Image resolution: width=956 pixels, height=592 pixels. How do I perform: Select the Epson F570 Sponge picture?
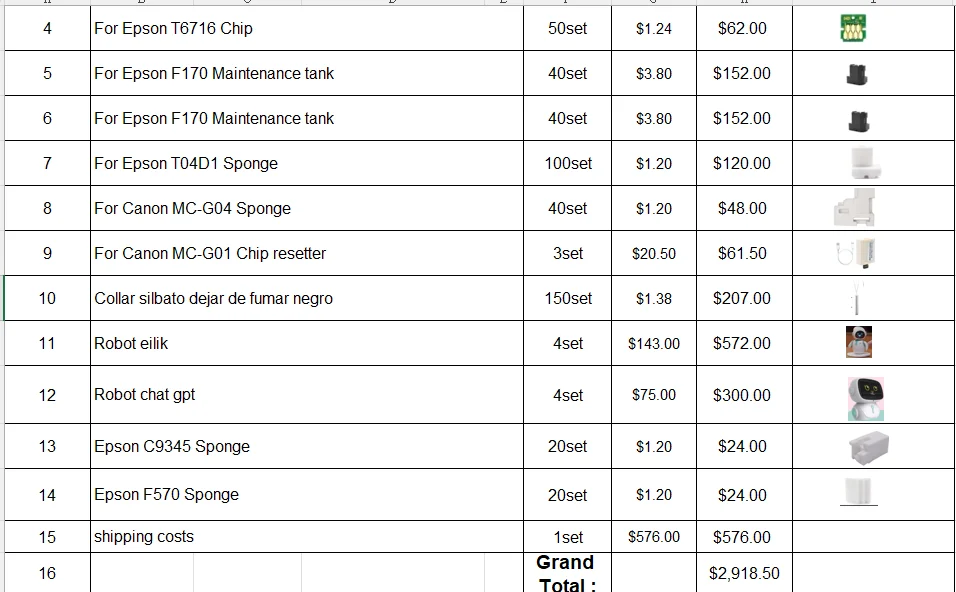860,492
